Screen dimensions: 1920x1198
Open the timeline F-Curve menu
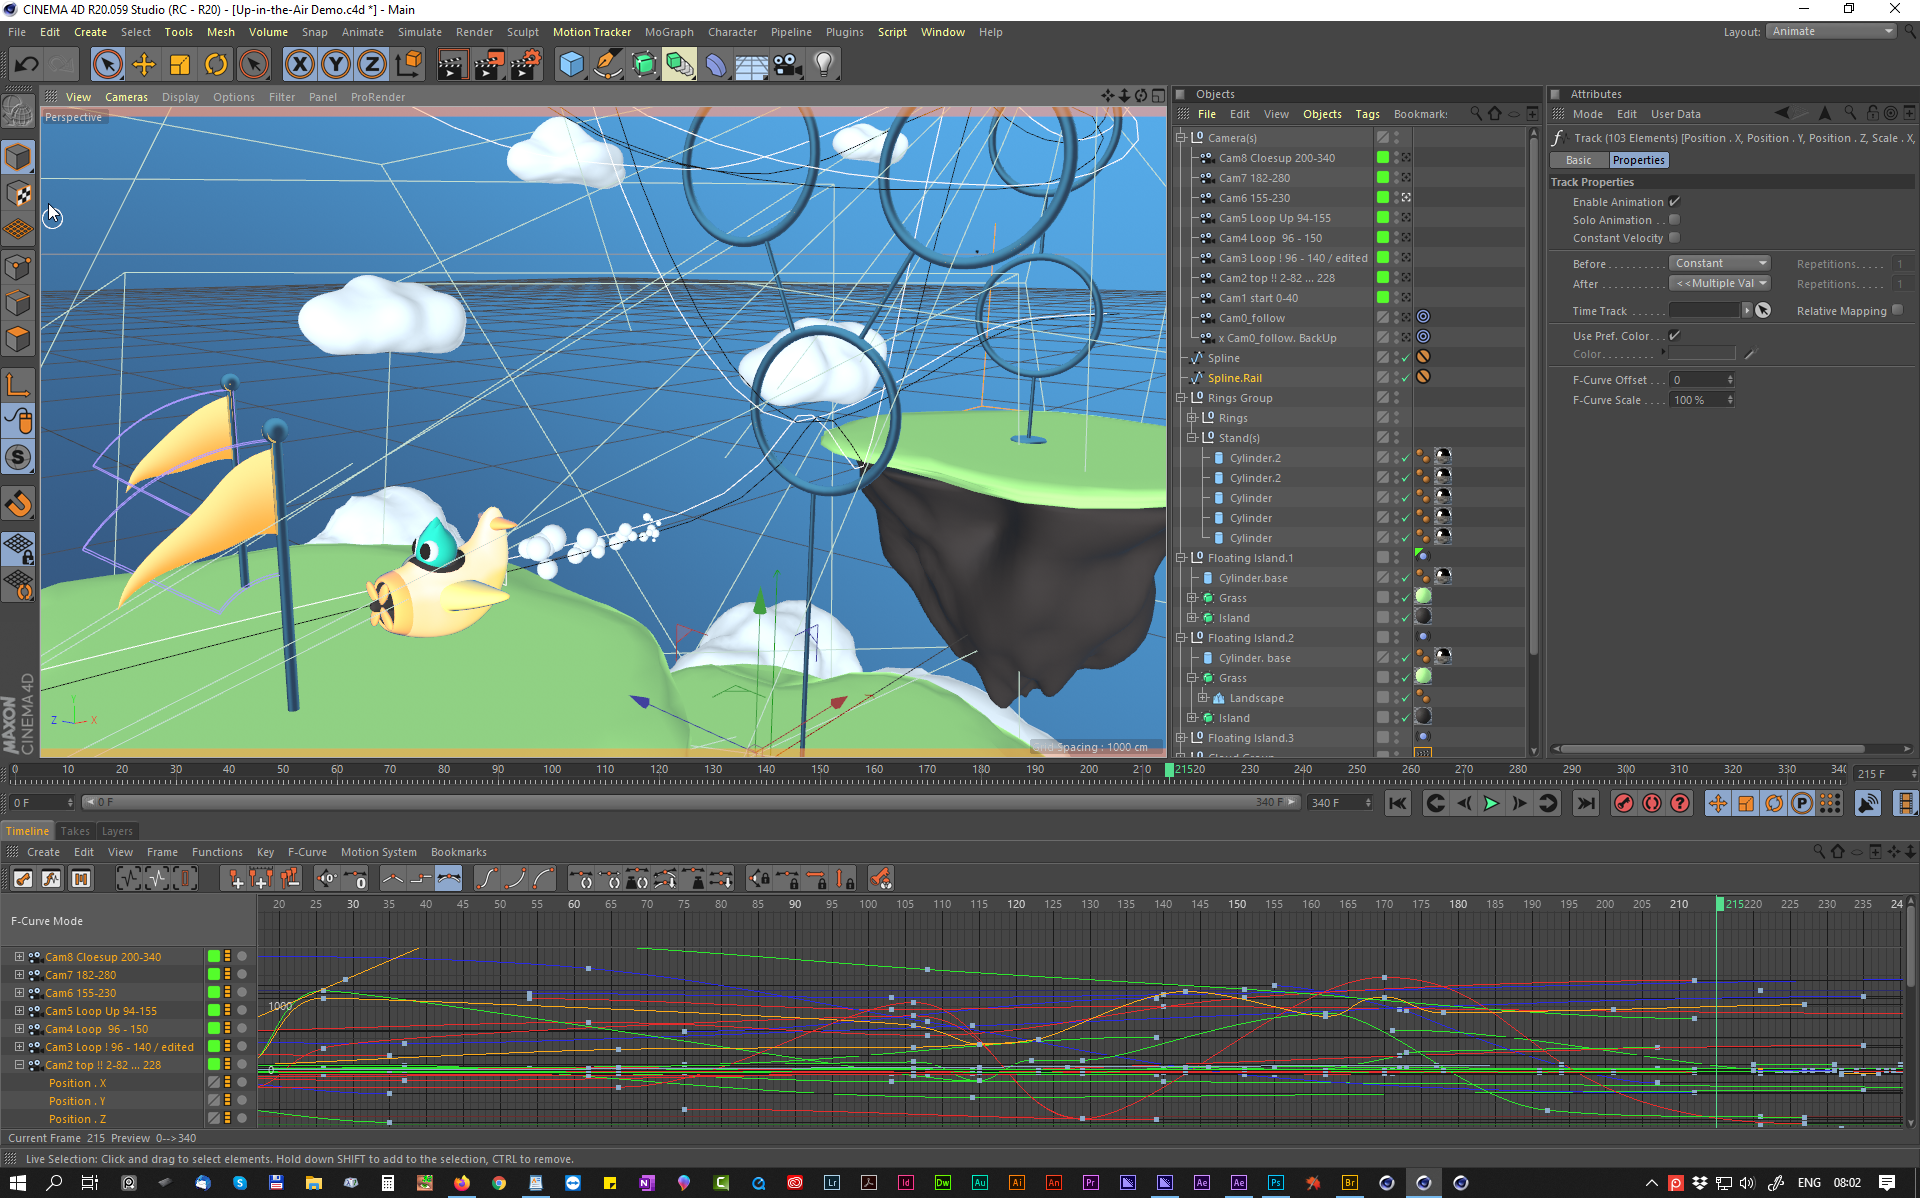pos(307,852)
